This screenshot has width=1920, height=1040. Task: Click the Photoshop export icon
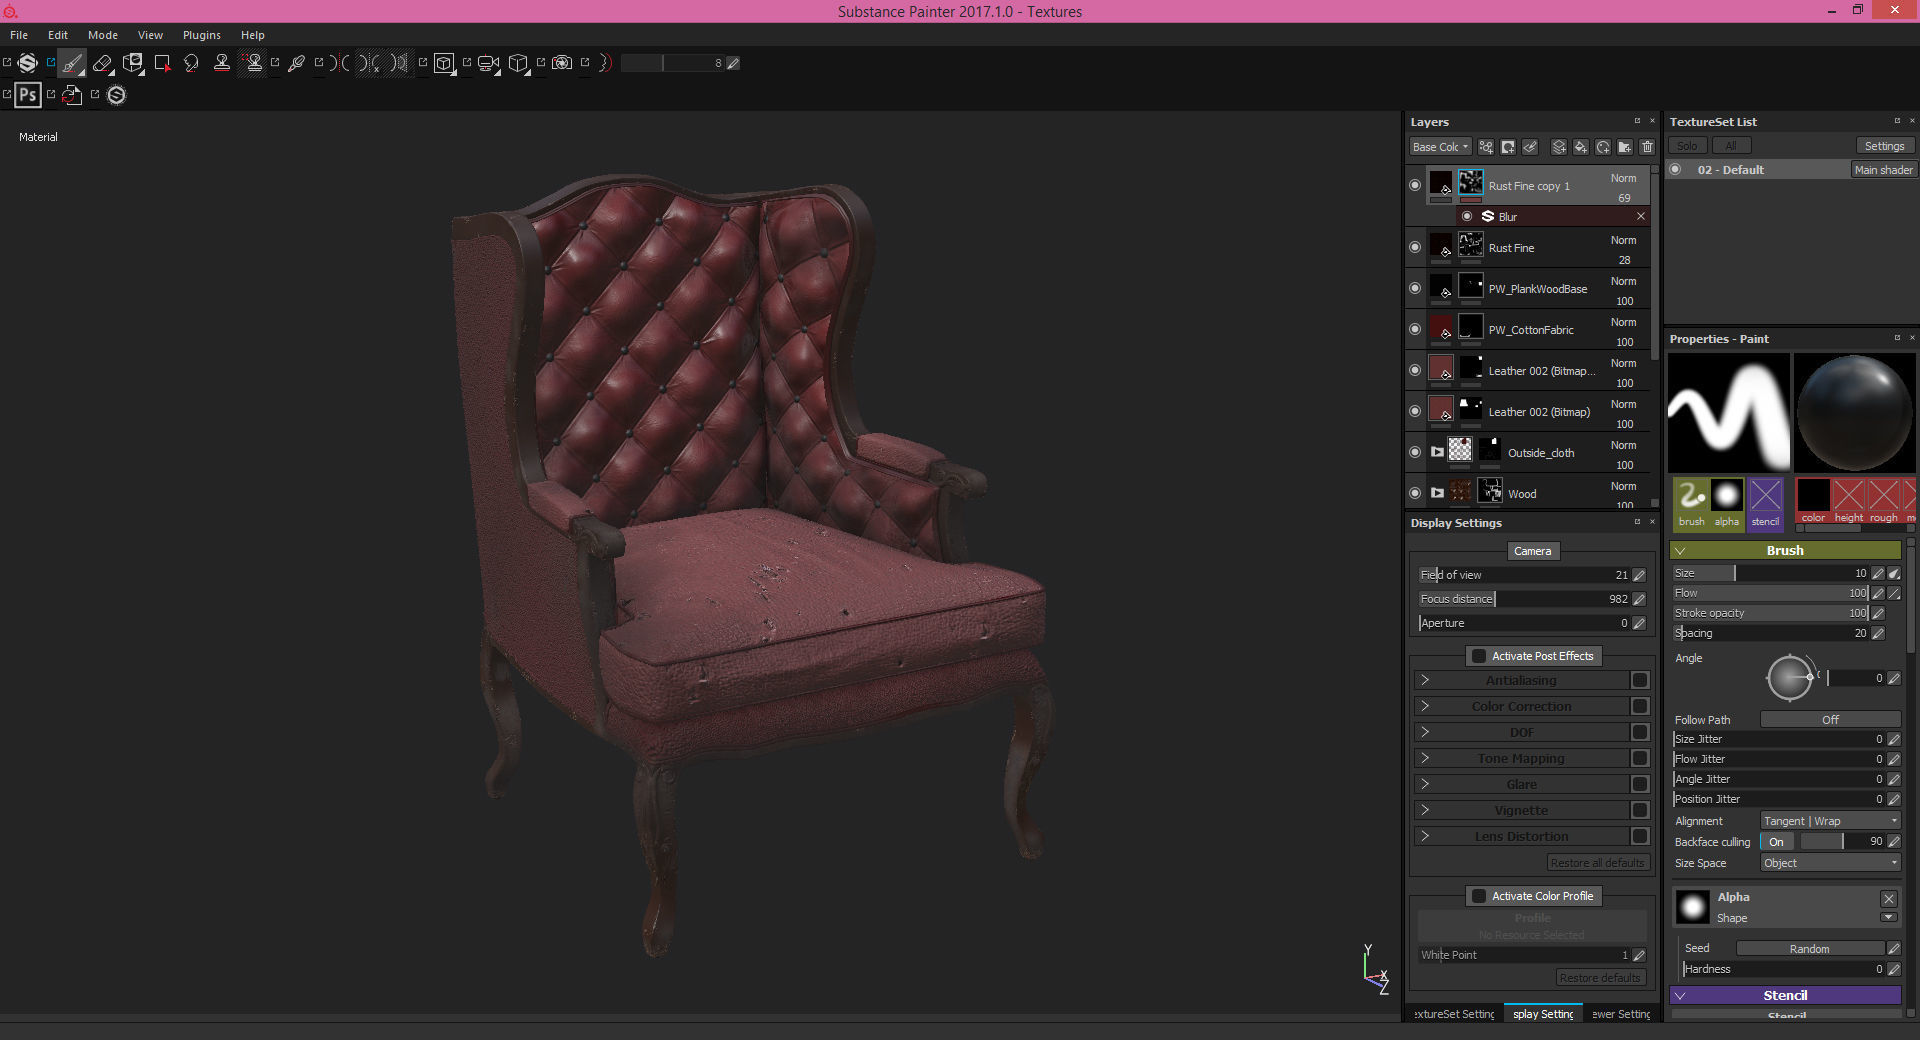28,95
